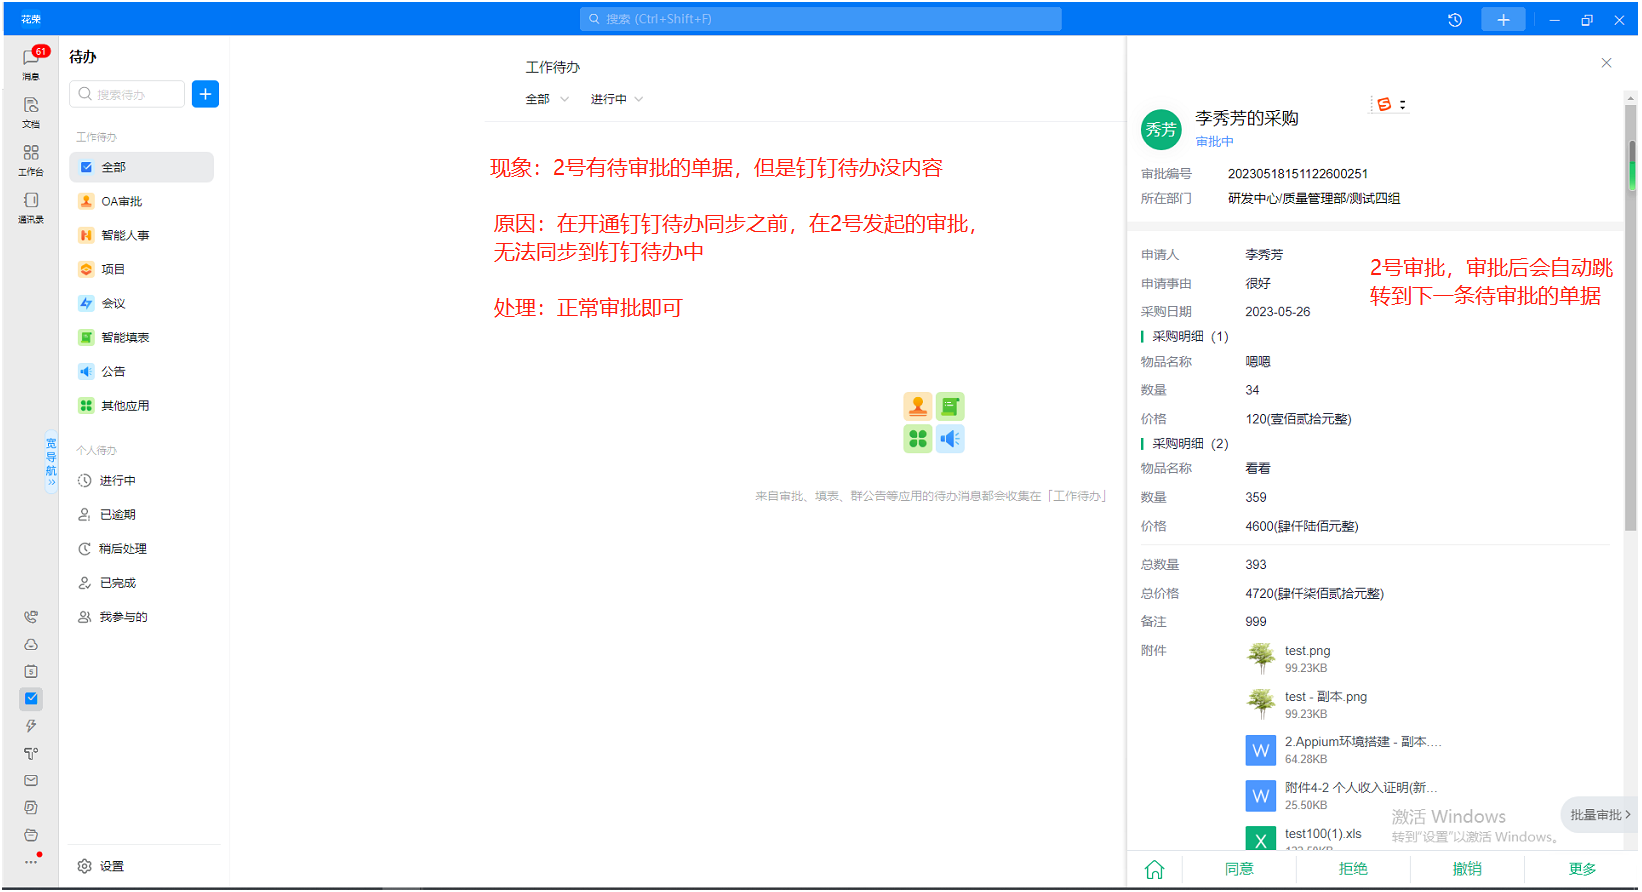
Task: Click the phone call icon in sidebar
Action: (31, 617)
